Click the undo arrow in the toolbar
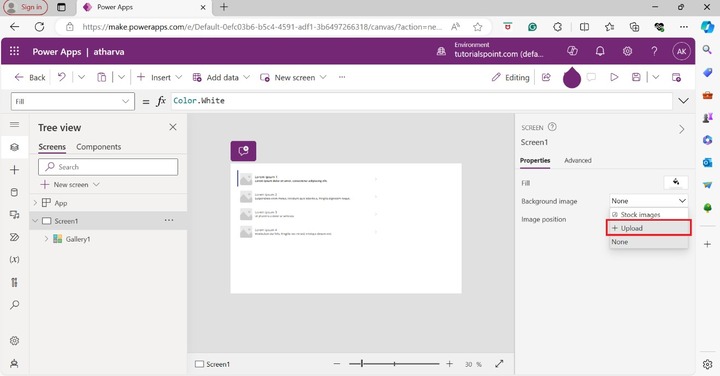 62,77
